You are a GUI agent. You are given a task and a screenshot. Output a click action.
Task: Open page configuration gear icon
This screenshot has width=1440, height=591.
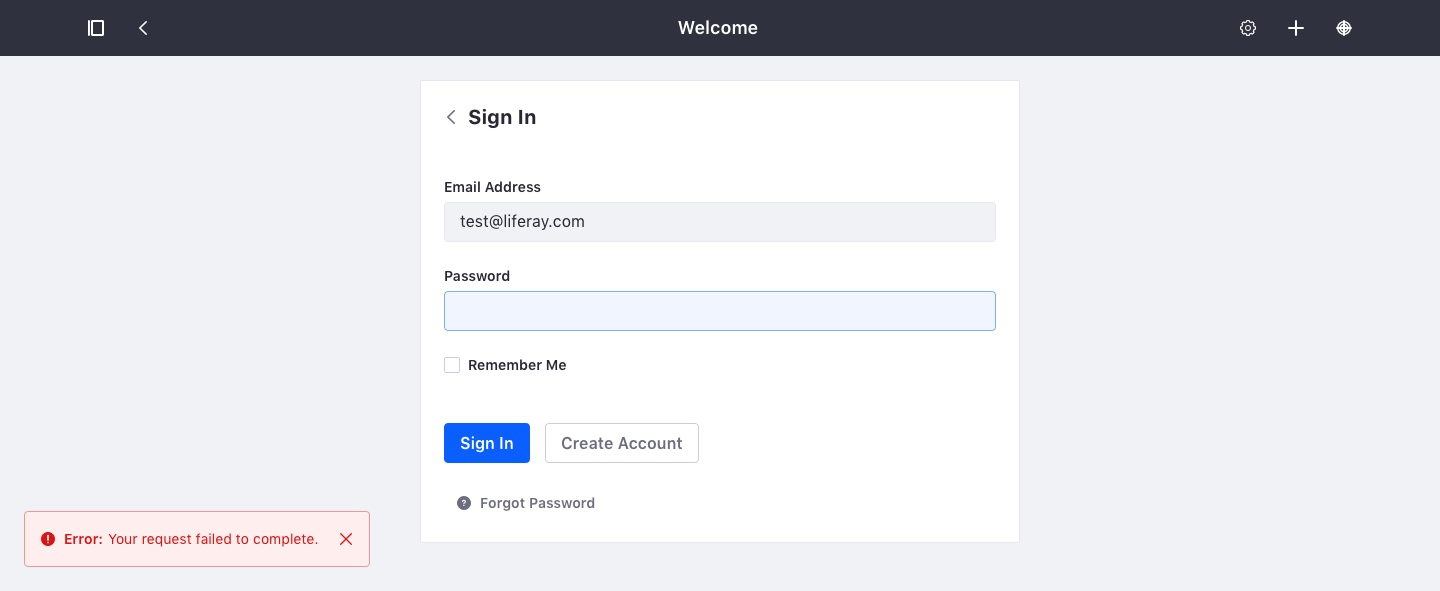1248,28
